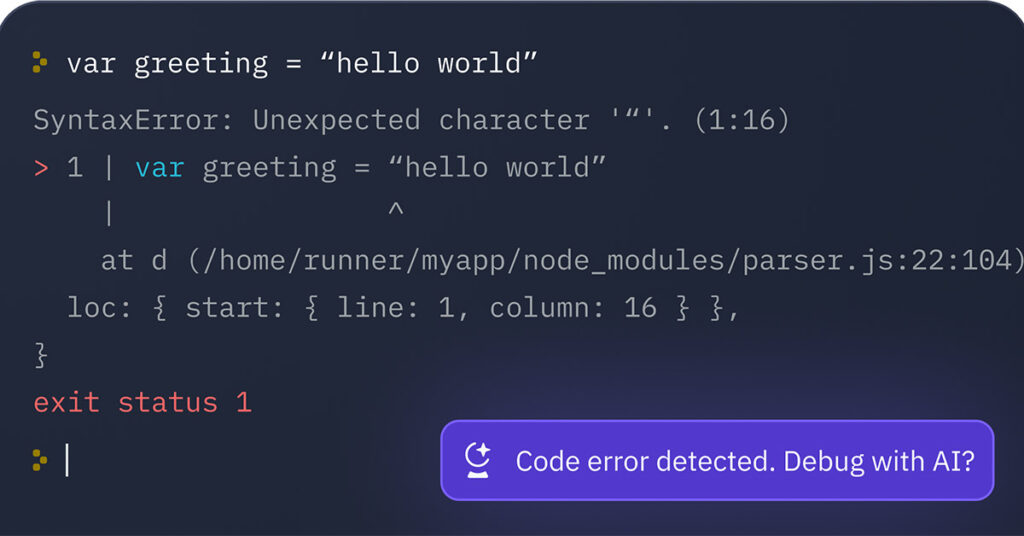Click the prompt icon beside the first command
This screenshot has width=1024, height=536.
pyautogui.click(x=39, y=63)
